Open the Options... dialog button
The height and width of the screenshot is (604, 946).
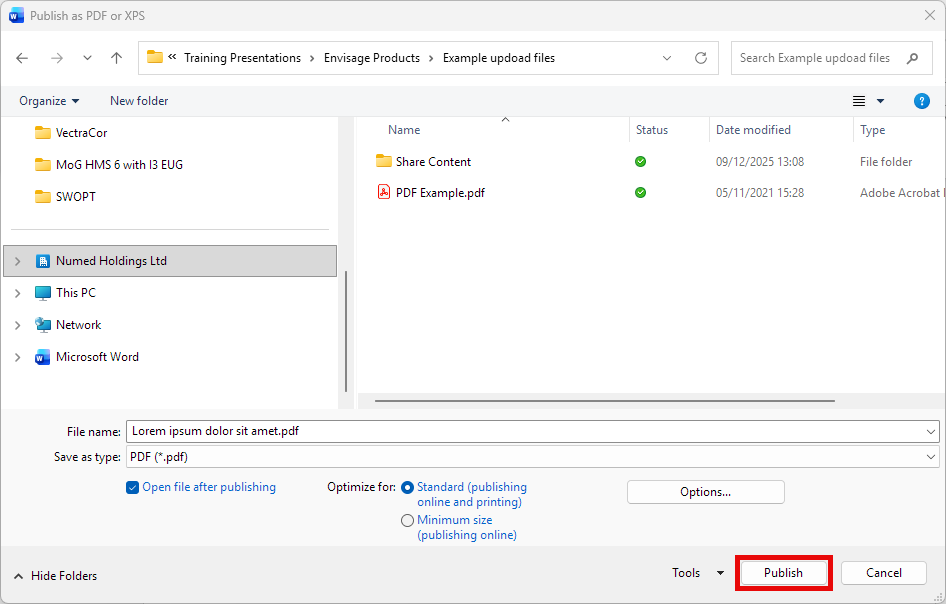pyautogui.click(x=705, y=492)
